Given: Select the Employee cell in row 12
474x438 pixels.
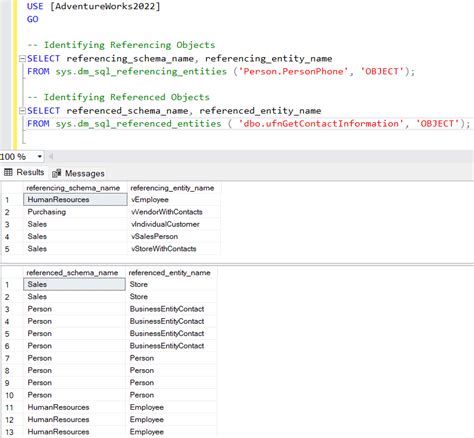Looking at the screenshot, I should click(171, 420).
